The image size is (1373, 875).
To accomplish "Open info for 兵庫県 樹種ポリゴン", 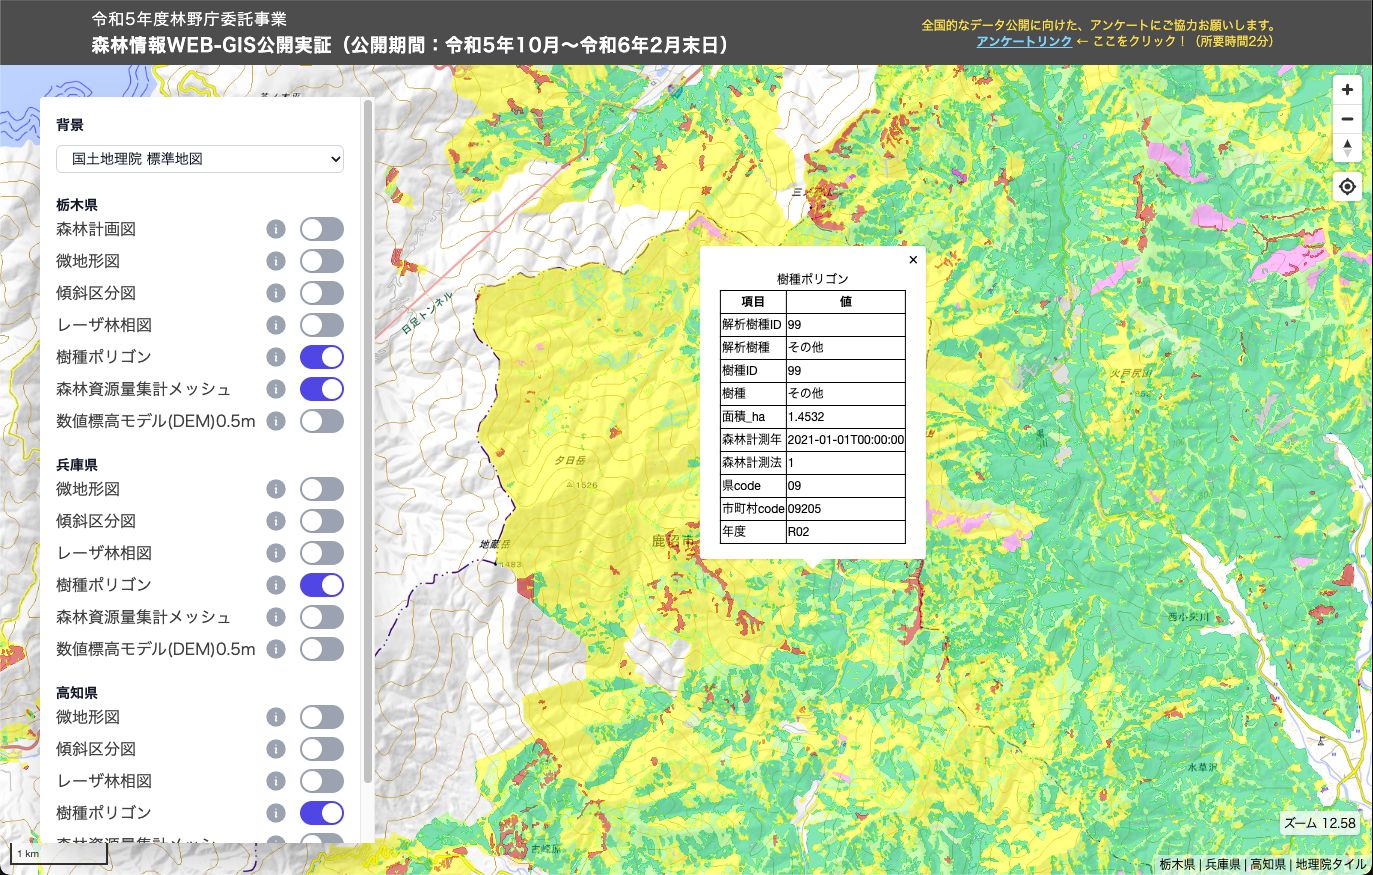I will (x=276, y=585).
